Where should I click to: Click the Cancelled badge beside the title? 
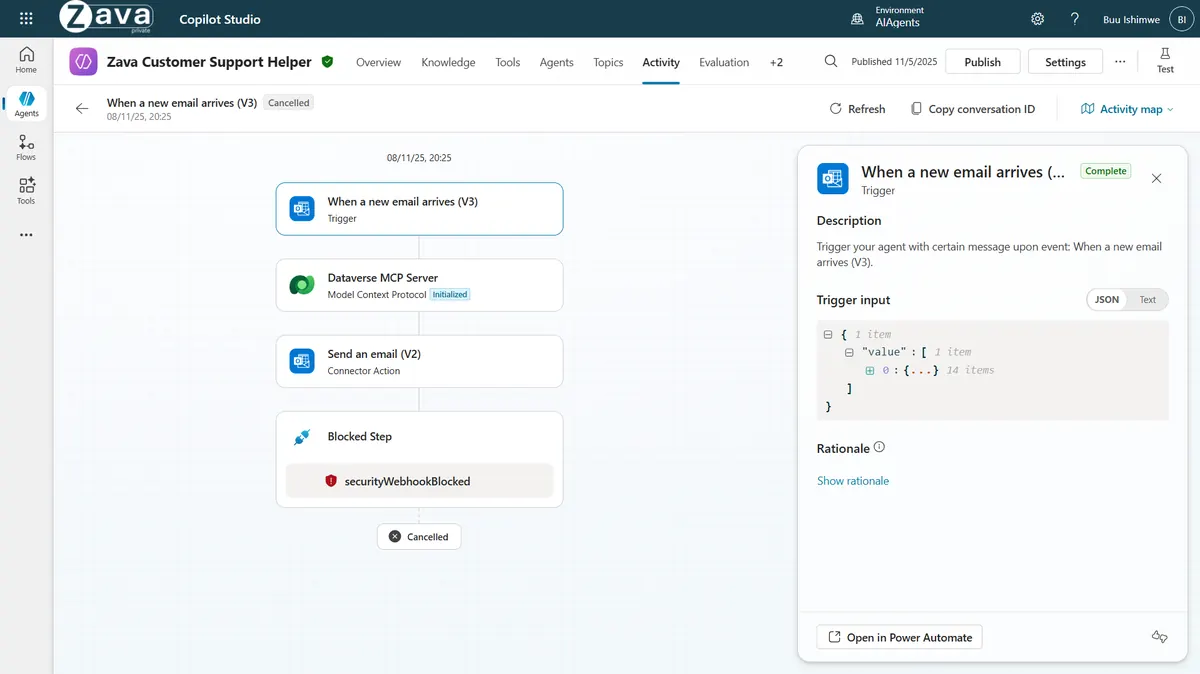point(288,103)
